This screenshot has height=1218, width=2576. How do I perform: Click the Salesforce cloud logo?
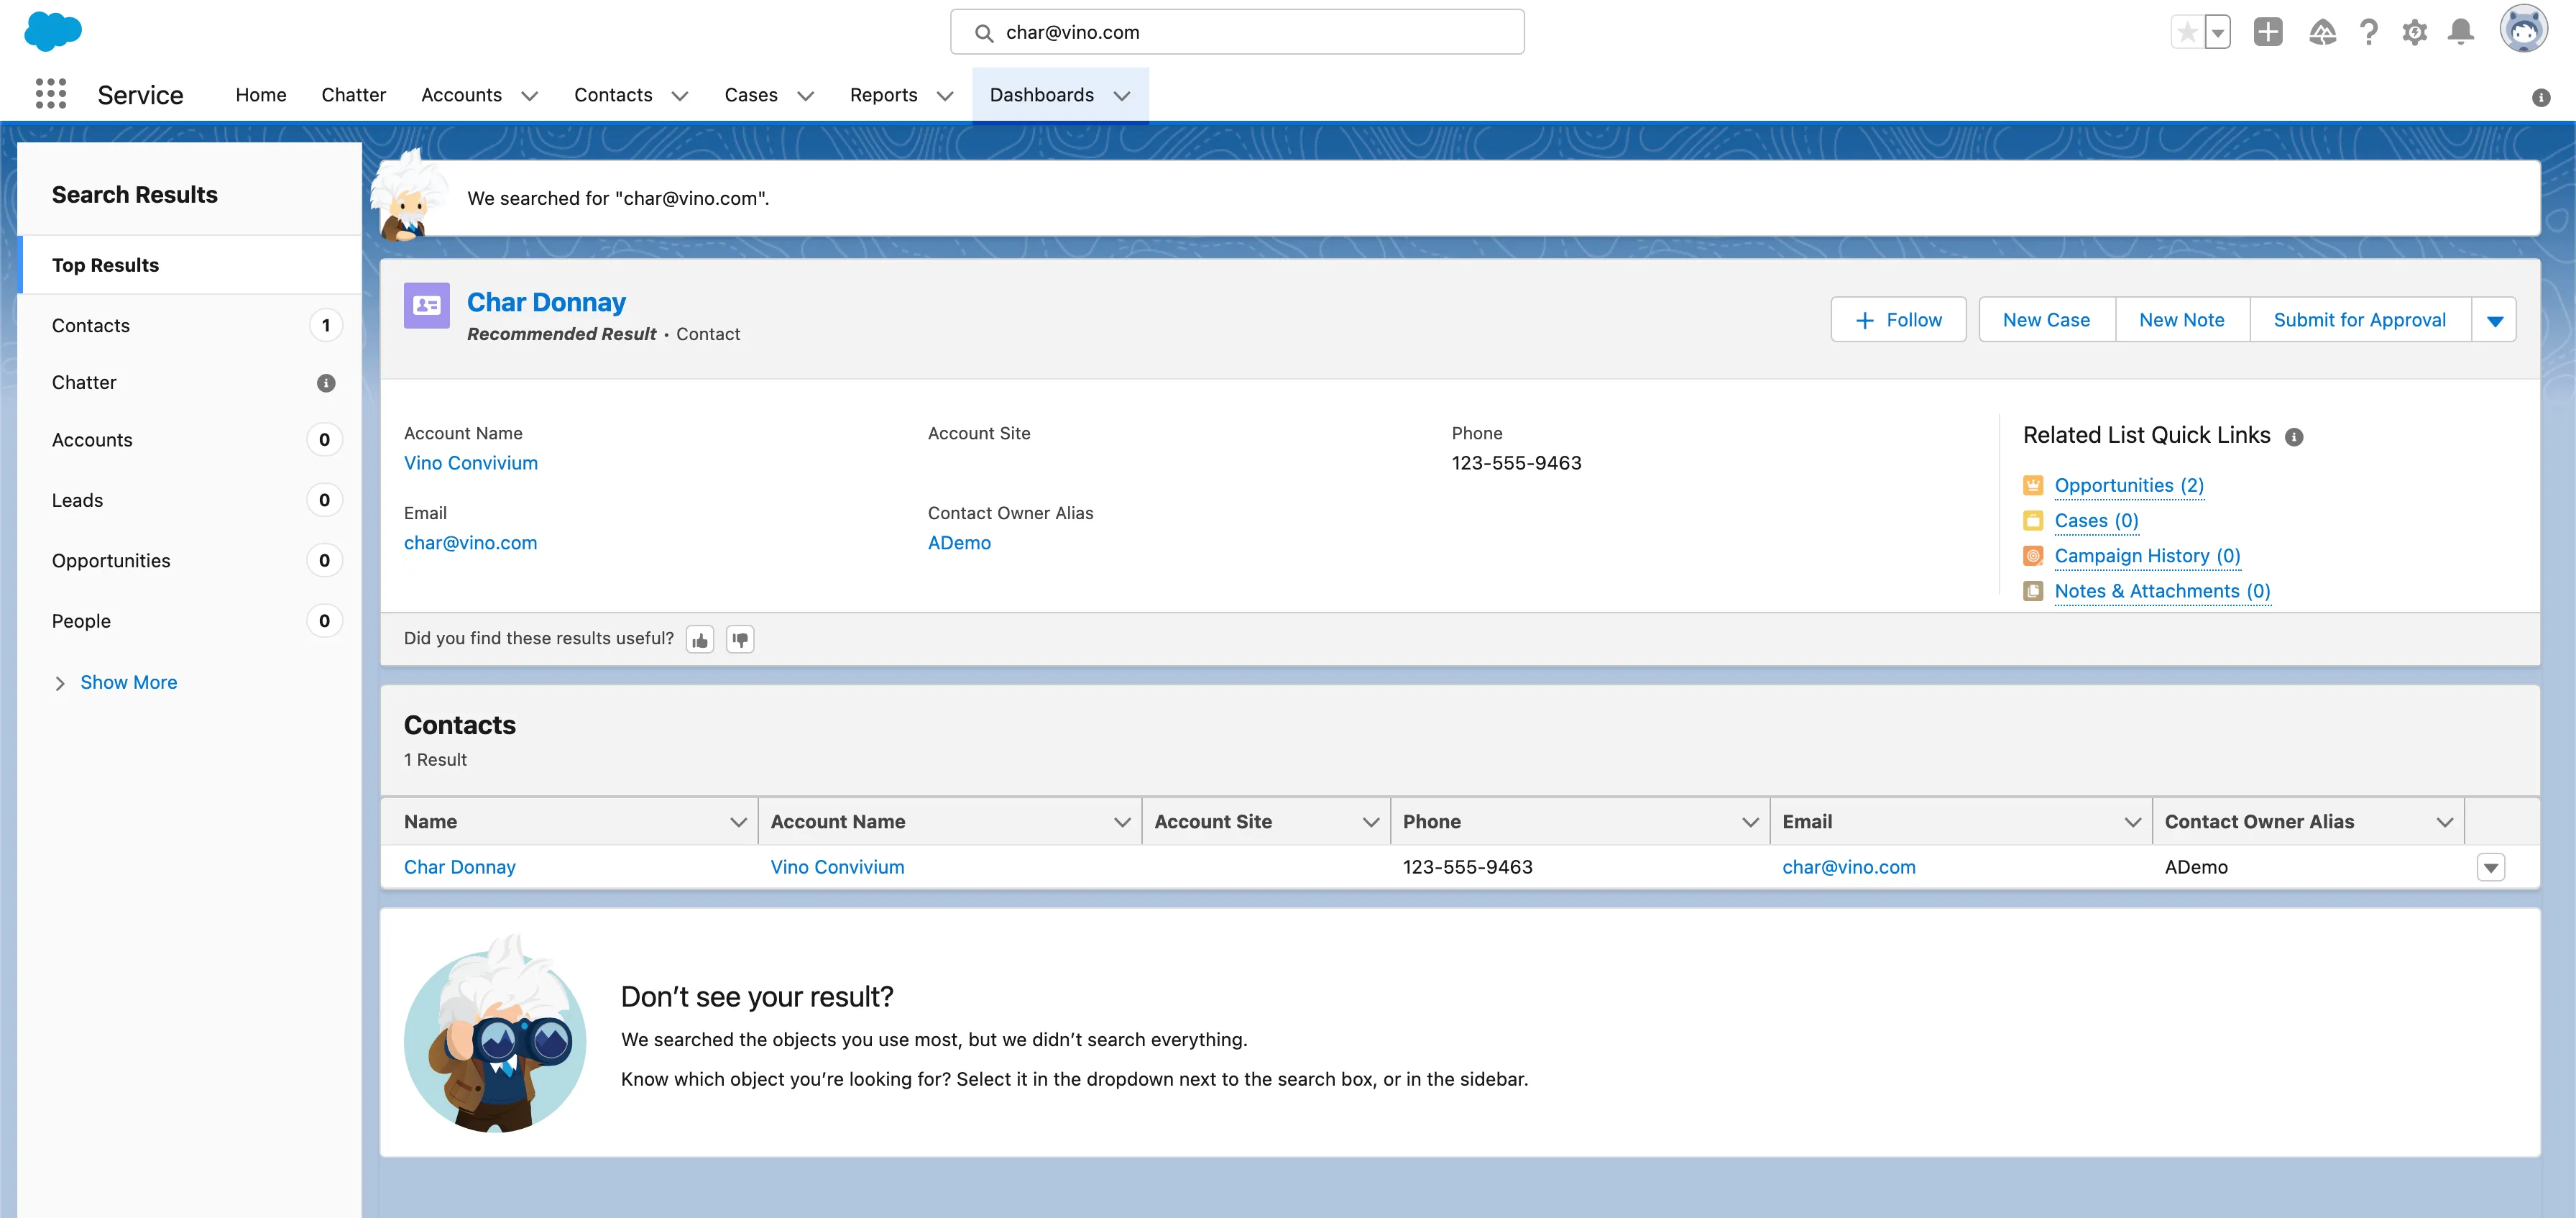pyautogui.click(x=53, y=31)
